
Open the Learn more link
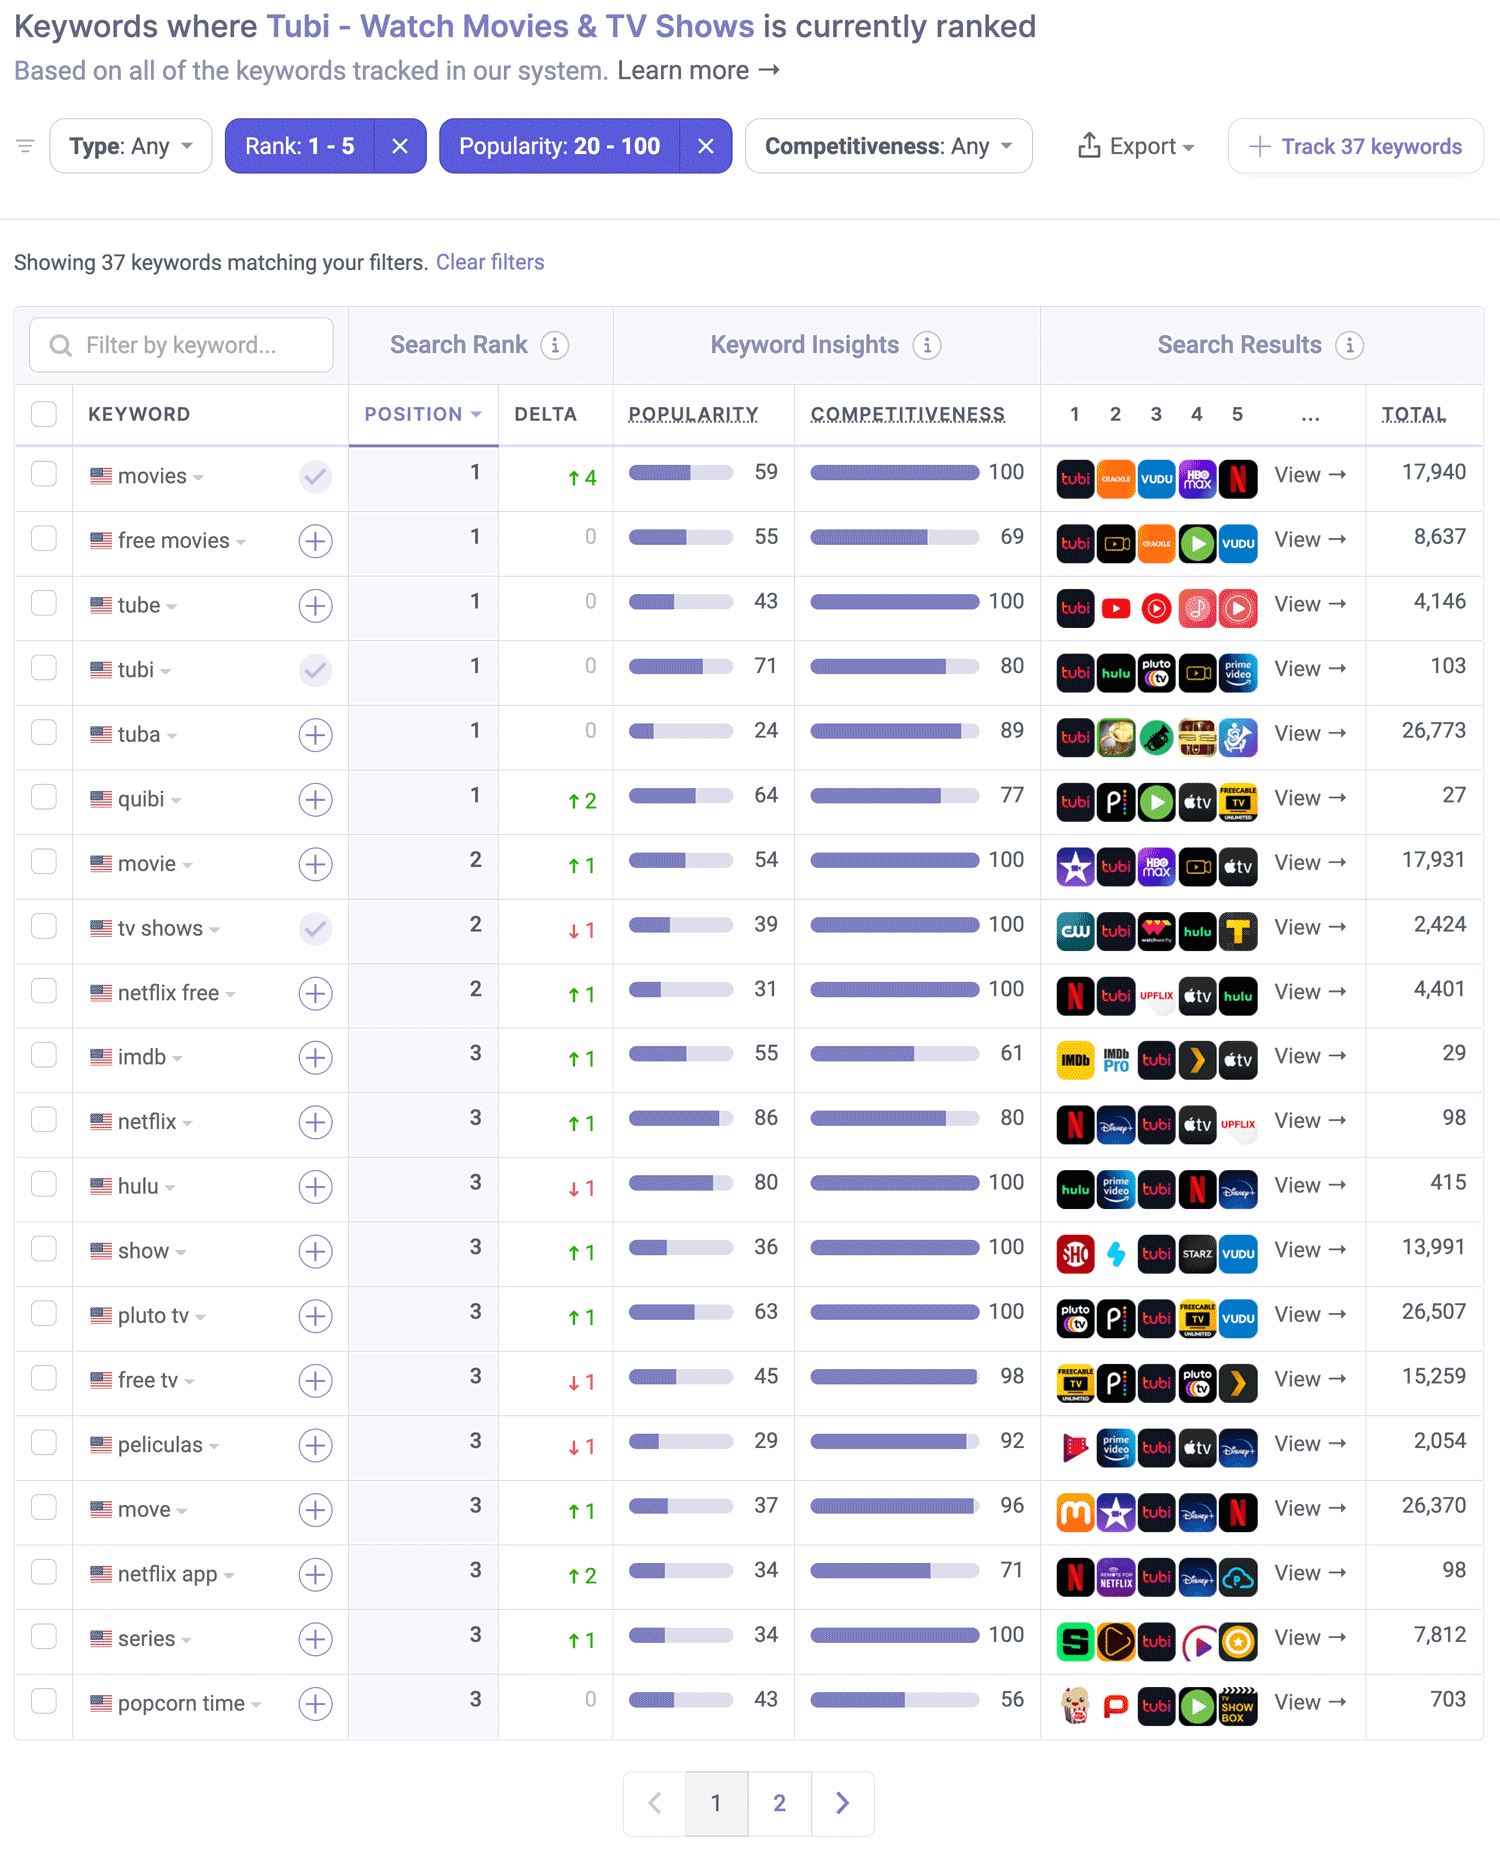698,71
